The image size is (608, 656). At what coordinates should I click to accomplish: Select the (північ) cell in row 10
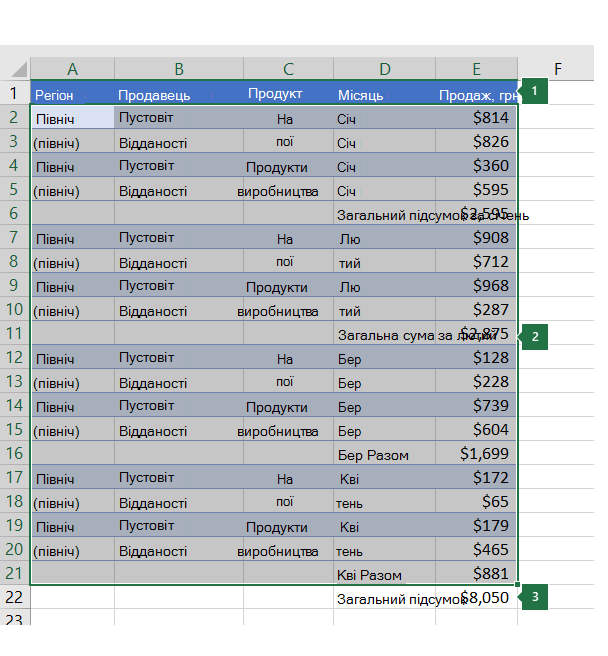point(72,309)
